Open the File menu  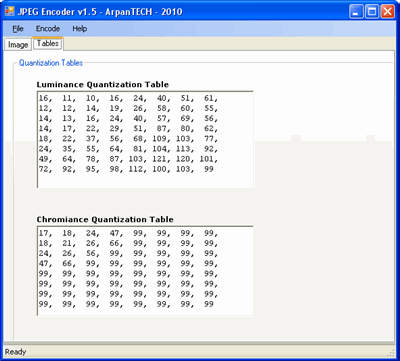click(x=18, y=29)
